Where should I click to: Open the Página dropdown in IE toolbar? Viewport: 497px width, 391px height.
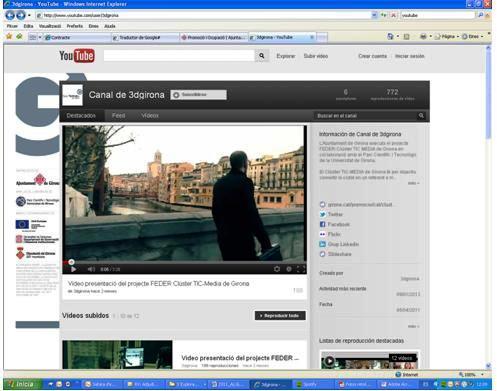tap(447, 36)
